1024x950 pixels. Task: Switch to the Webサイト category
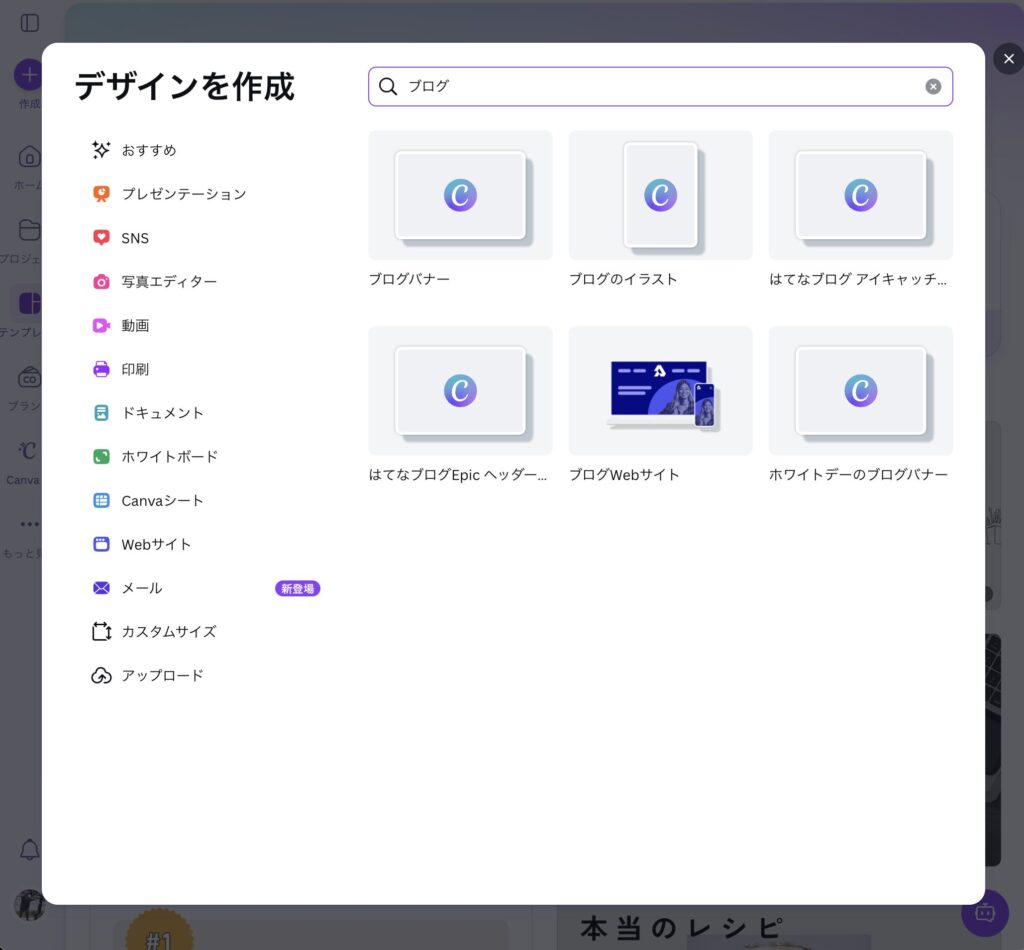click(156, 544)
